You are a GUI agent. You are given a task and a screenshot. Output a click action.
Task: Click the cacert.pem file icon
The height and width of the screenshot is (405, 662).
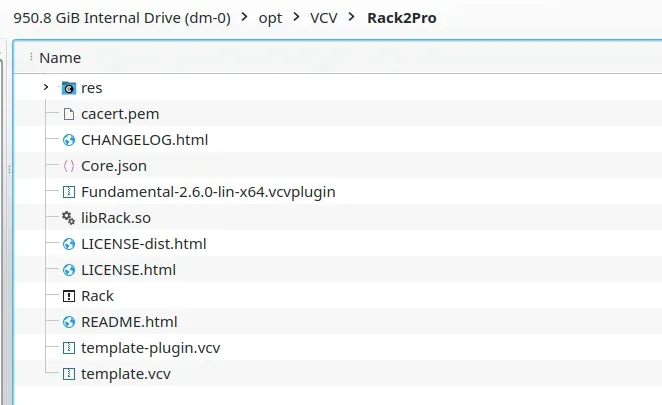(69, 114)
